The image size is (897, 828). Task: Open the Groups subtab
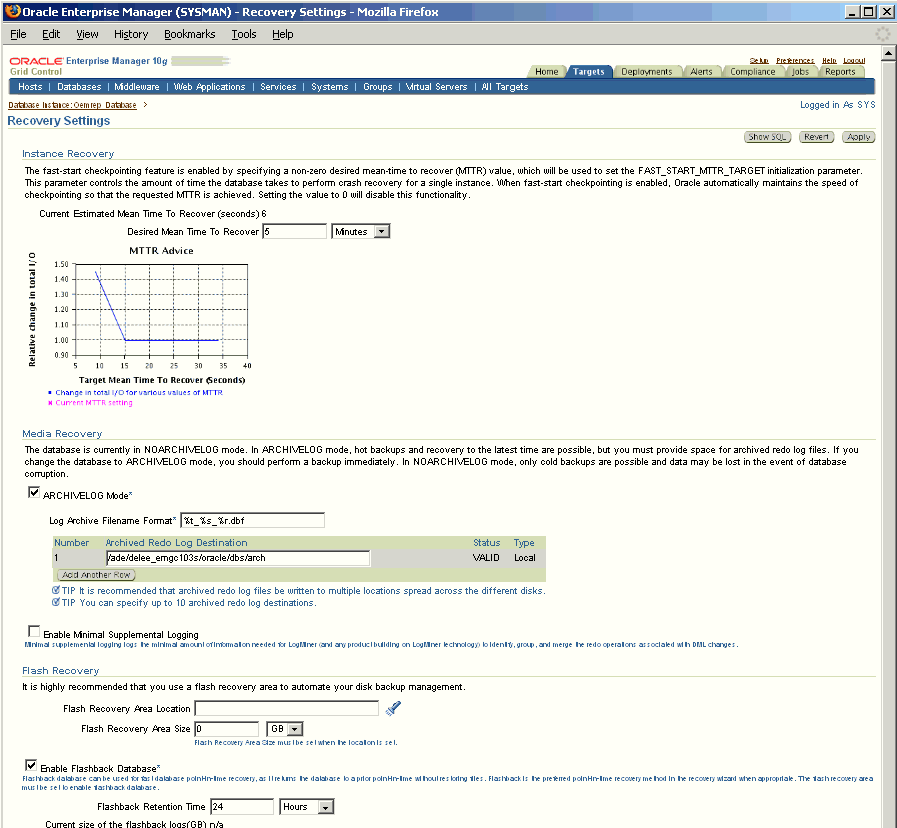[378, 87]
